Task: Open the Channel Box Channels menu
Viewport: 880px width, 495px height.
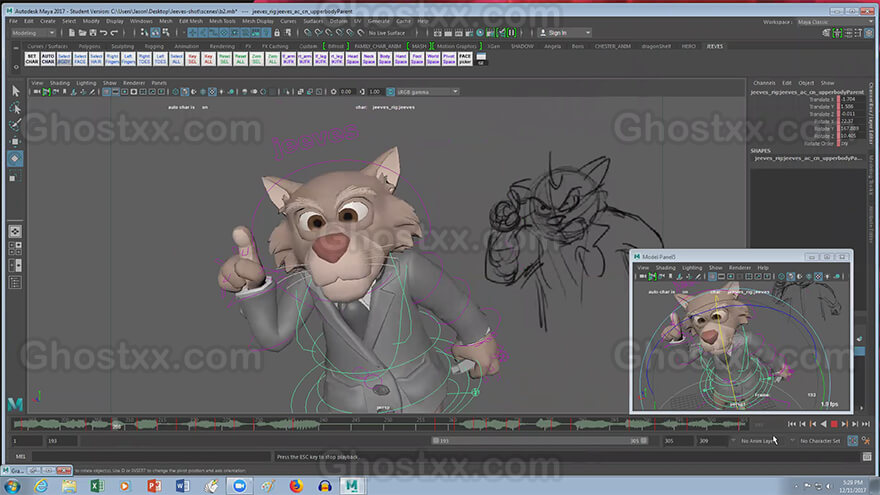Action: pos(764,83)
